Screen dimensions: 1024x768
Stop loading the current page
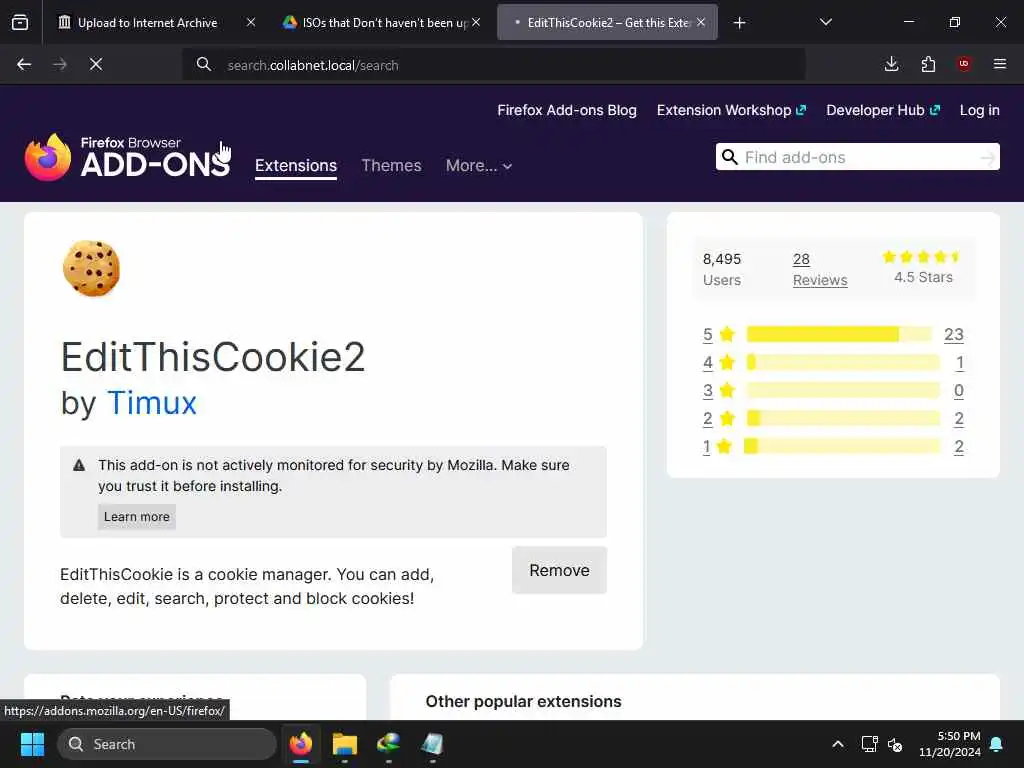coord(95,64)
